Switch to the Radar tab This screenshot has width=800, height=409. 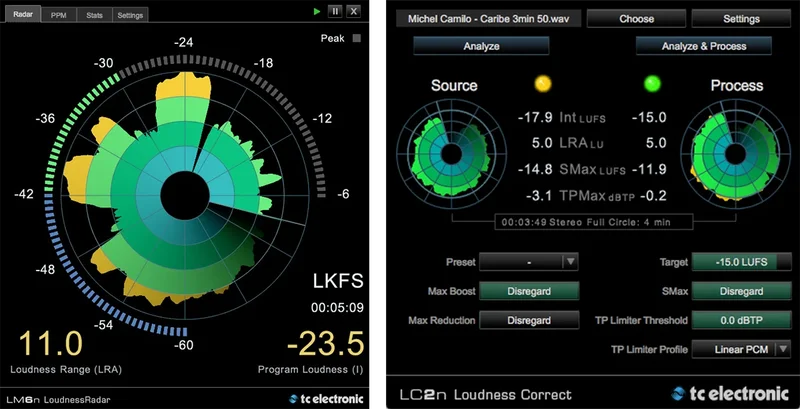(23, 14)
